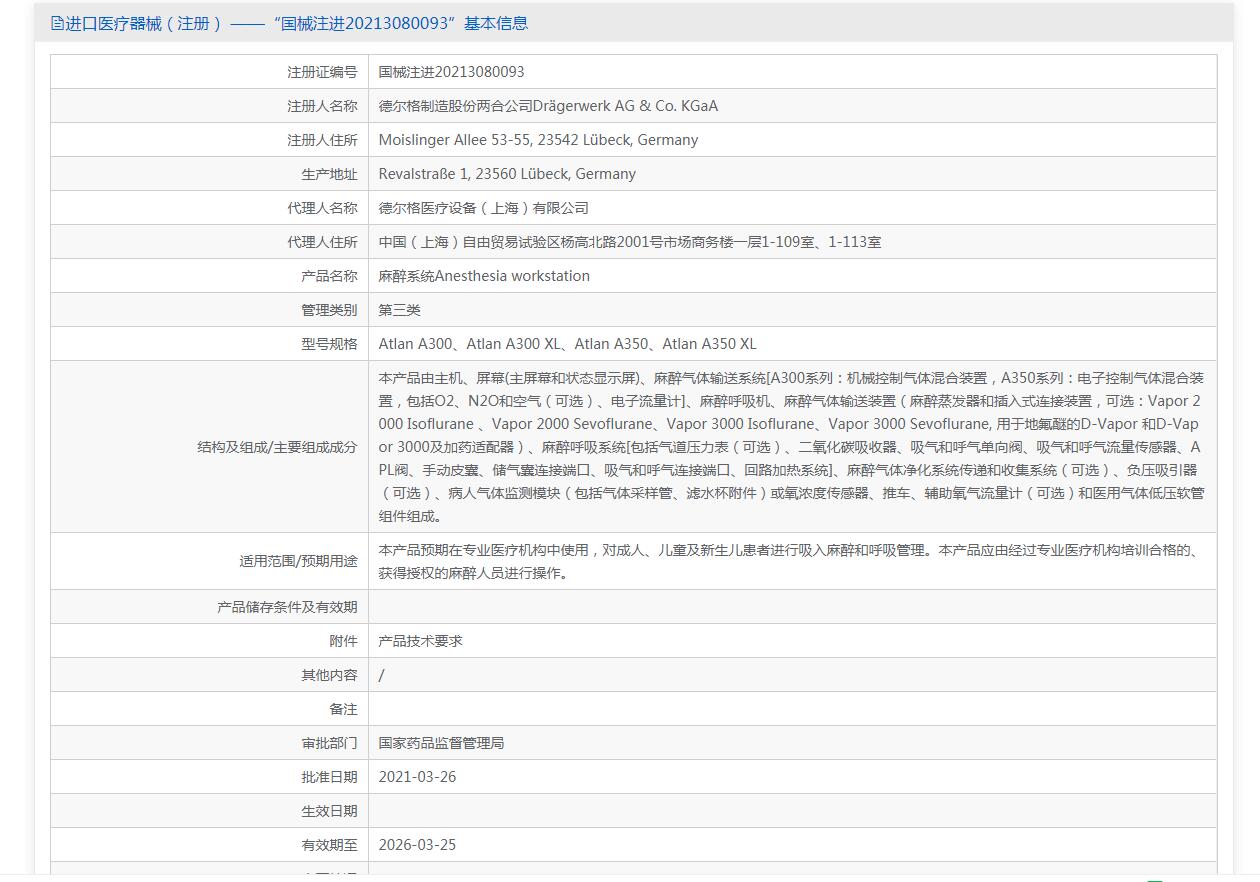Click the 生产地址 label
1260x882 pixels.
pyautogui.click(x=329, y=174)
